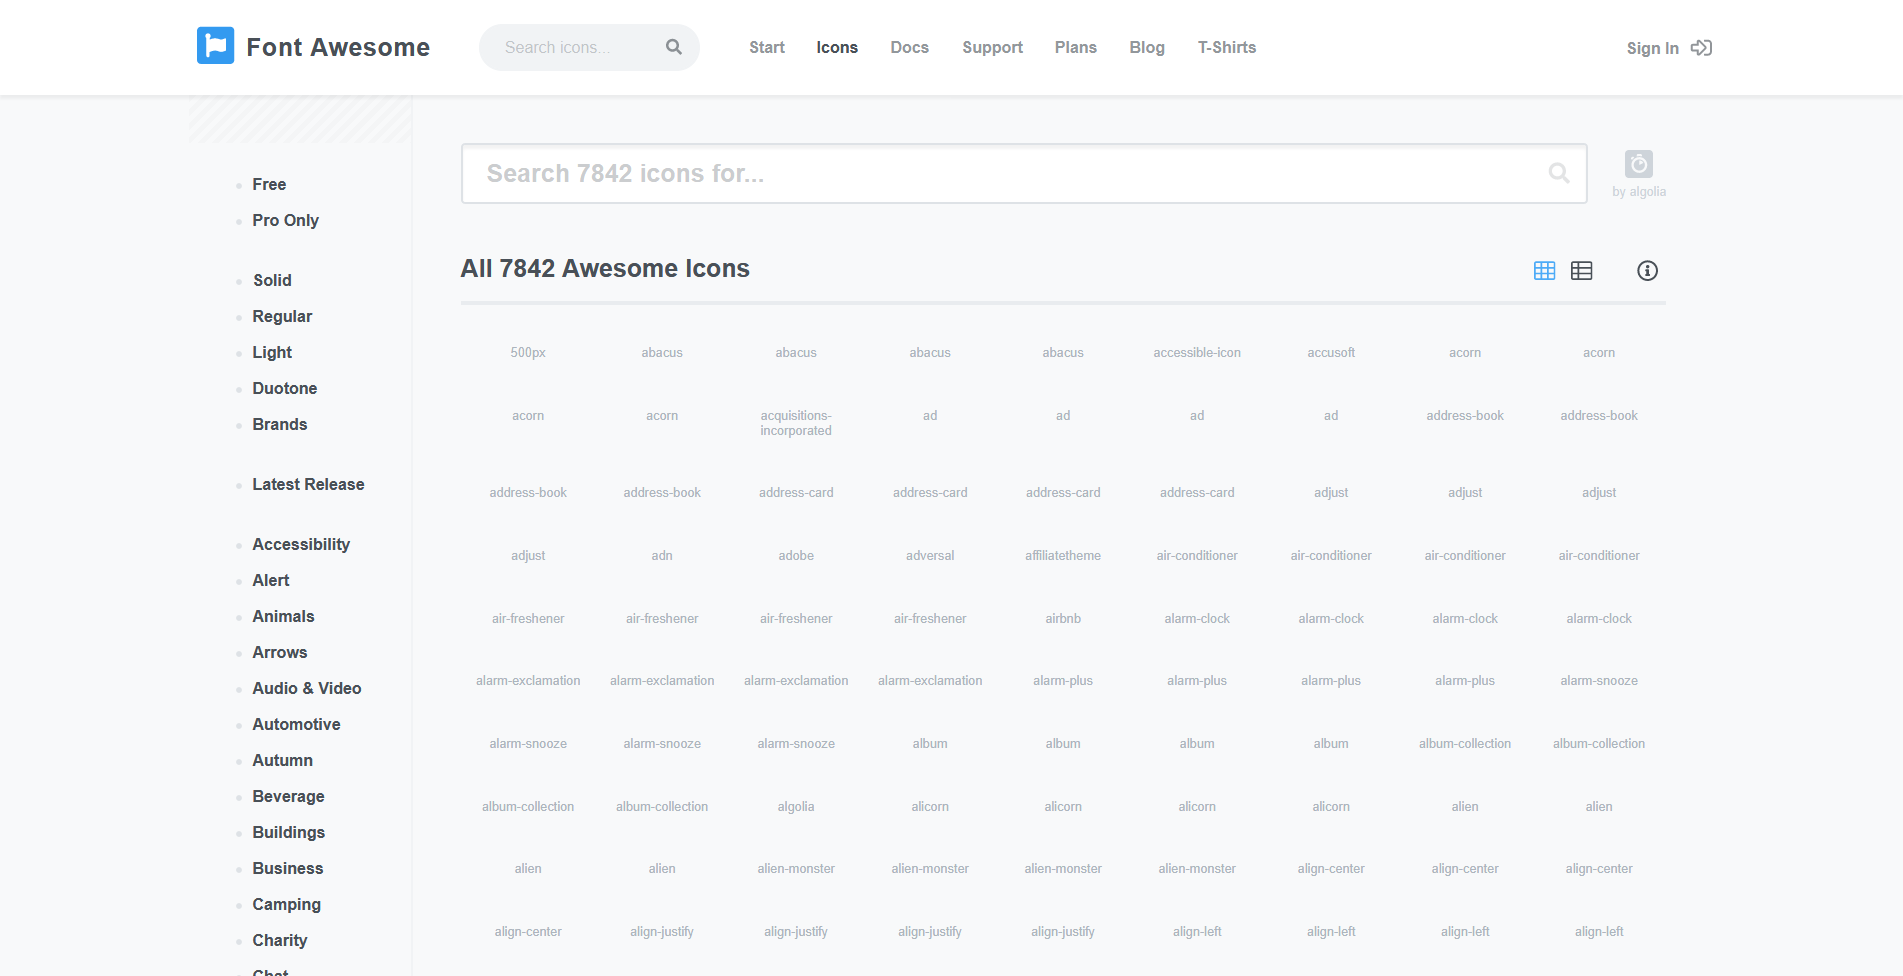Open the adversal icon entry
This screenshot has height=976, width=1903.
click(930, 556)
